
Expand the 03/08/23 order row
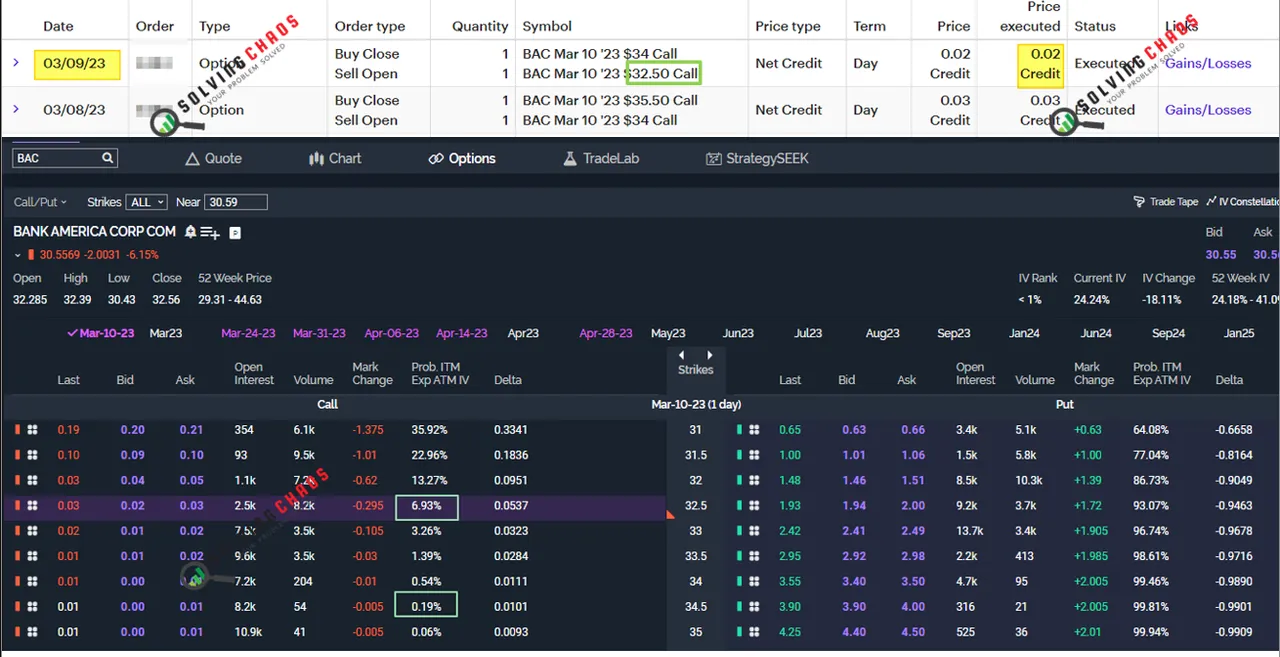16,110
